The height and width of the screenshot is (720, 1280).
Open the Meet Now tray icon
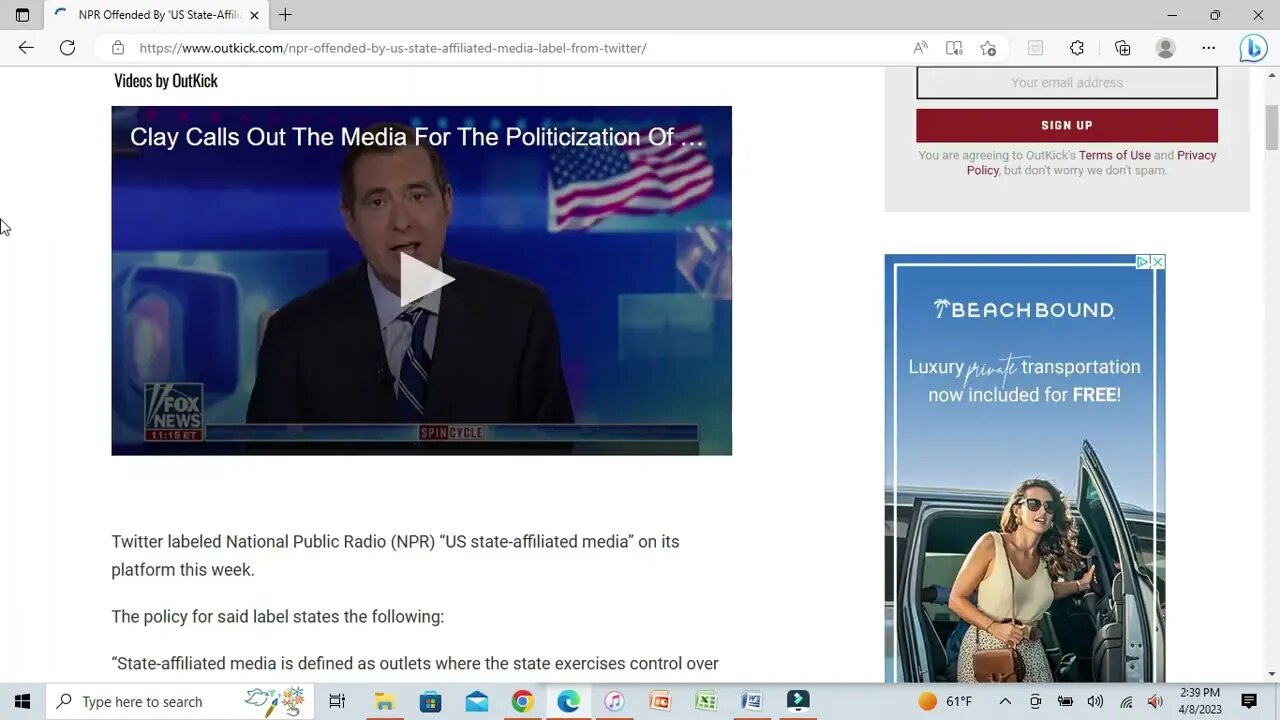pos(1035,701)
